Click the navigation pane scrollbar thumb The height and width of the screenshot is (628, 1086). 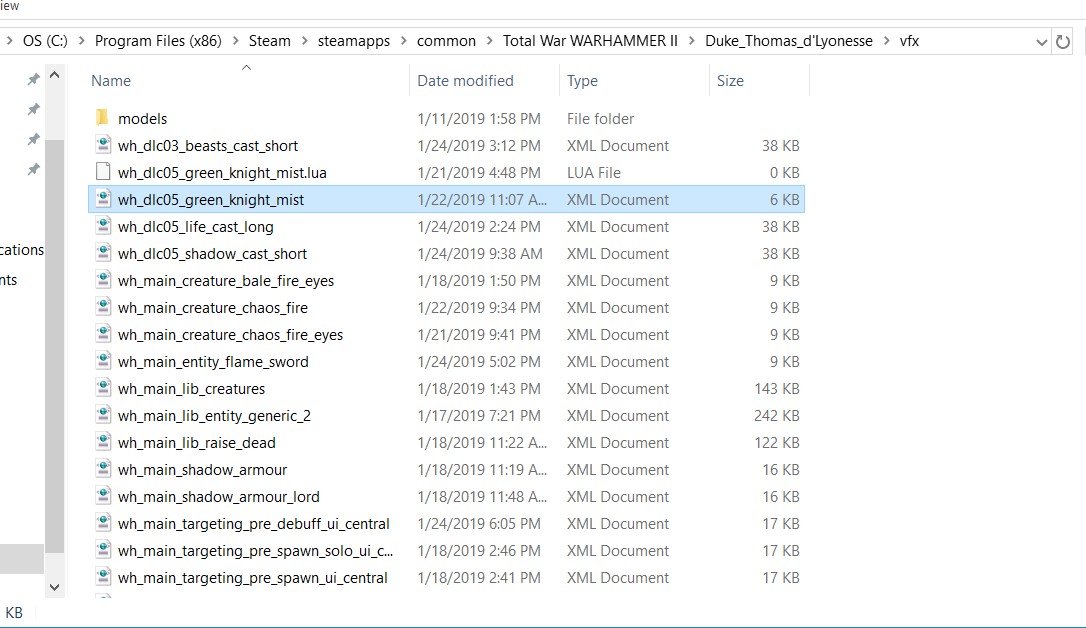coord(55,346)
